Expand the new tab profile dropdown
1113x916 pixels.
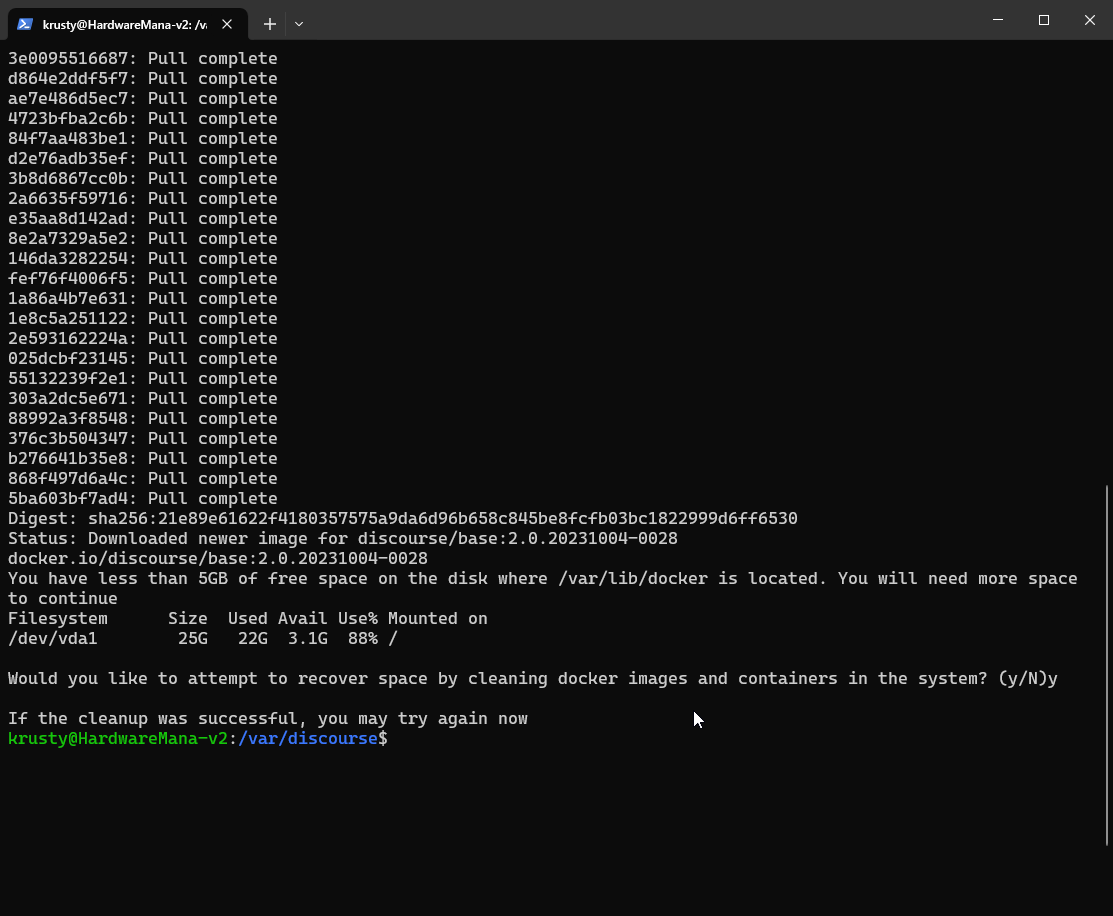pos(299,24)
